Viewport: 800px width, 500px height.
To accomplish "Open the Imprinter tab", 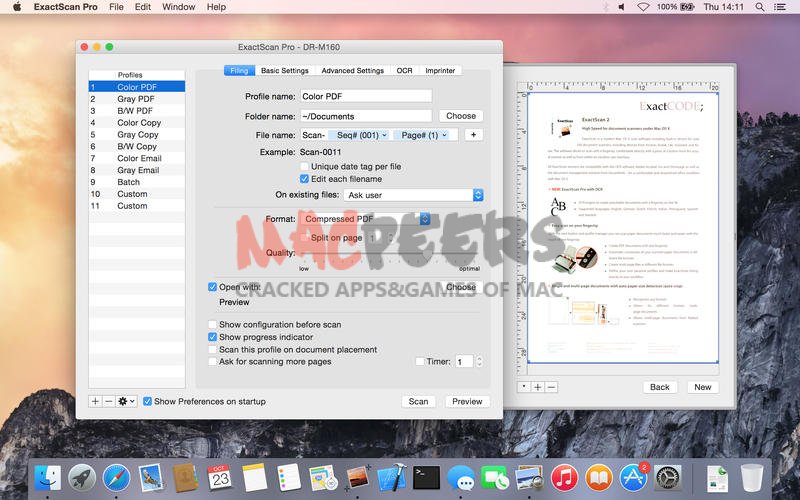I will coord(440,70).
